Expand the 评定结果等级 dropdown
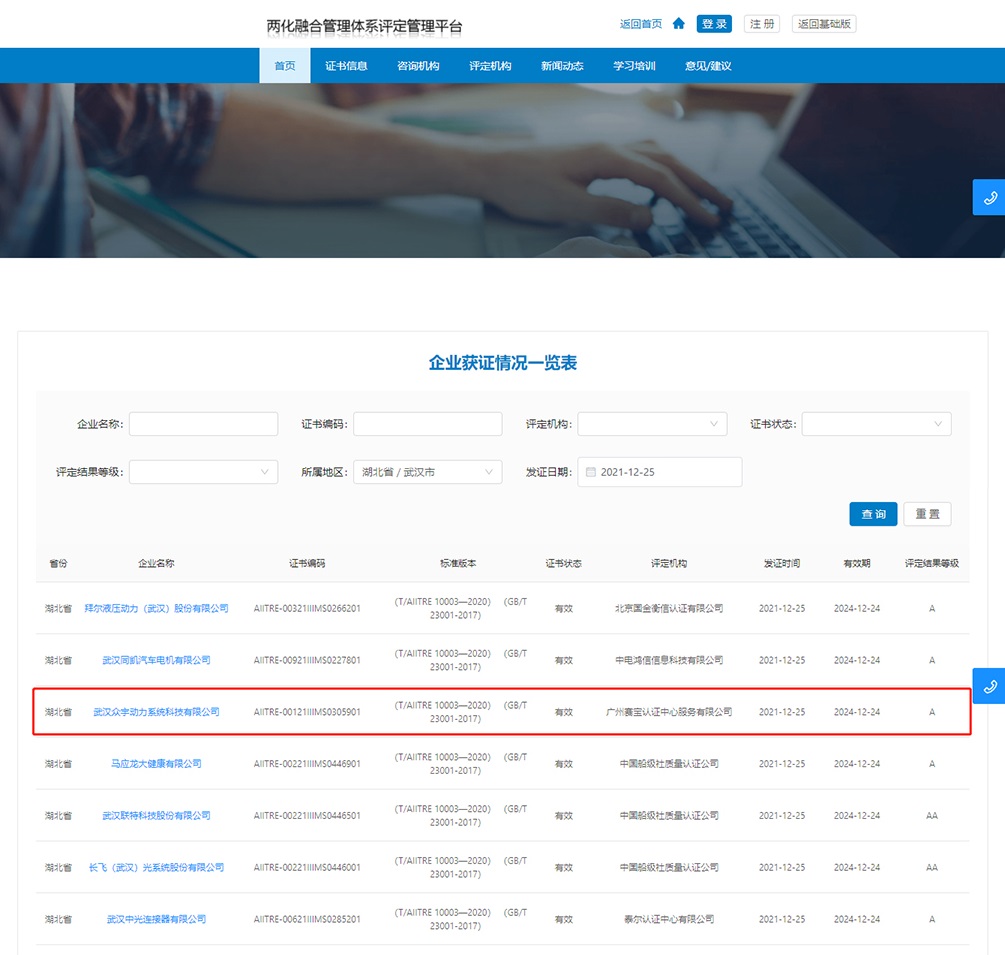This screenshot has height=955, width=1005. click(x=203, y=472)
